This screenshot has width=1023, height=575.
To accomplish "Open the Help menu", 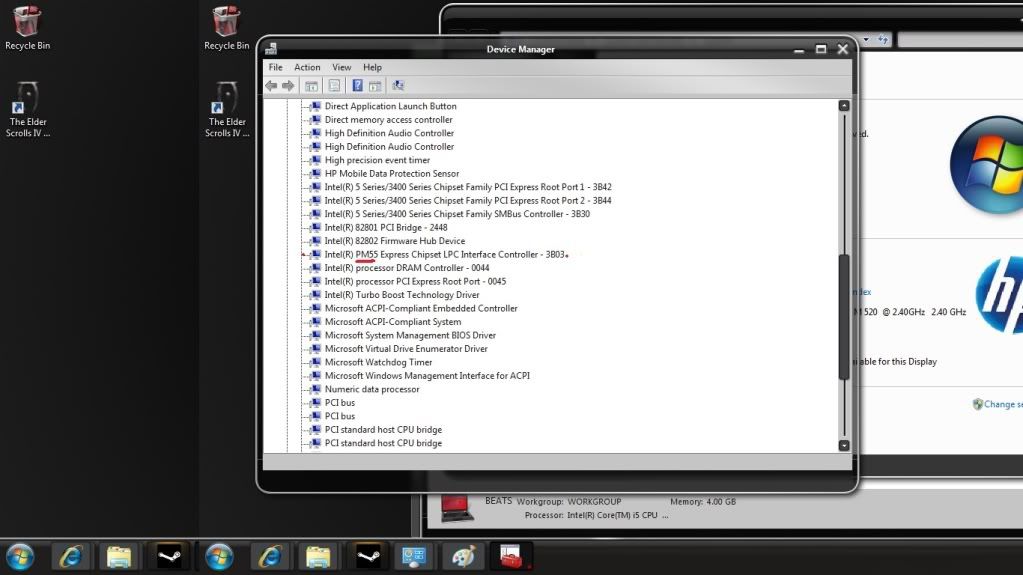I will [372, 67].
